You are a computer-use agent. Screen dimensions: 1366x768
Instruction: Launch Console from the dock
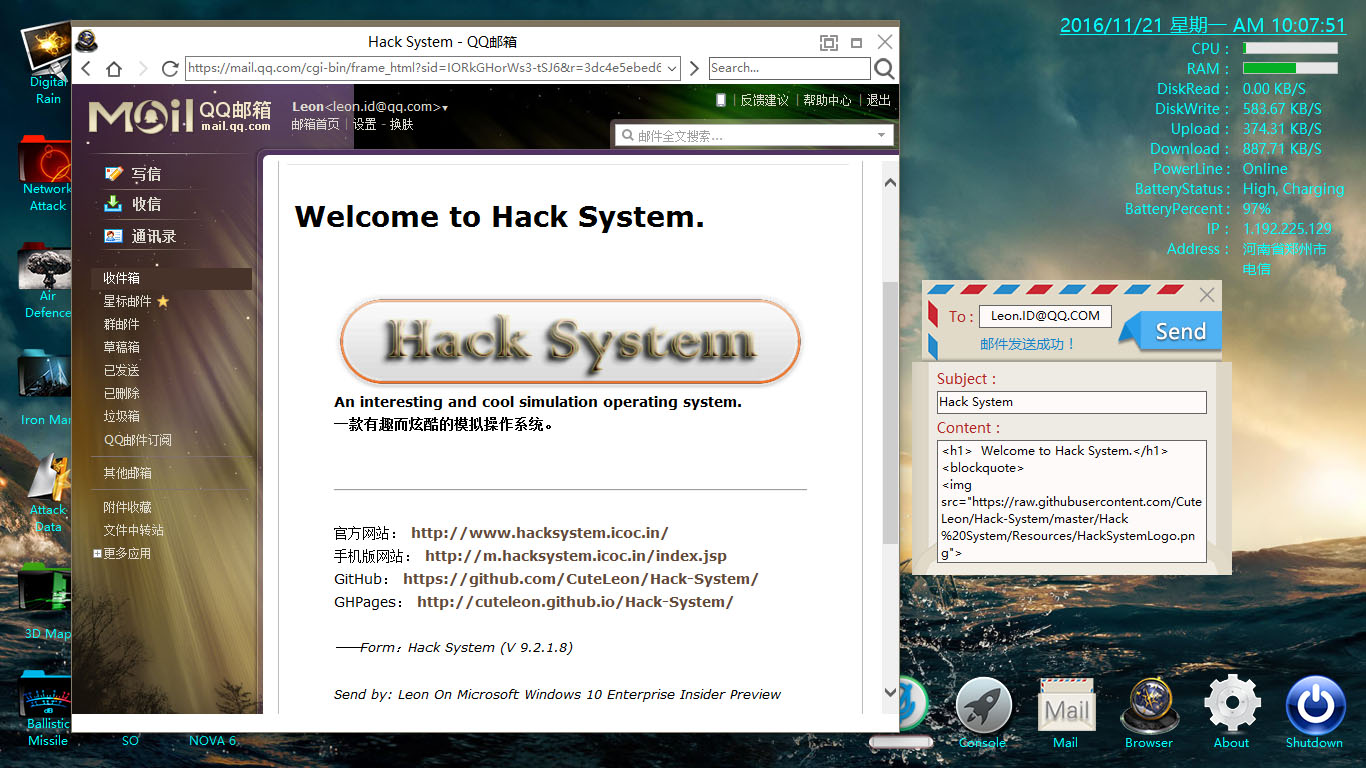[984, 712]
